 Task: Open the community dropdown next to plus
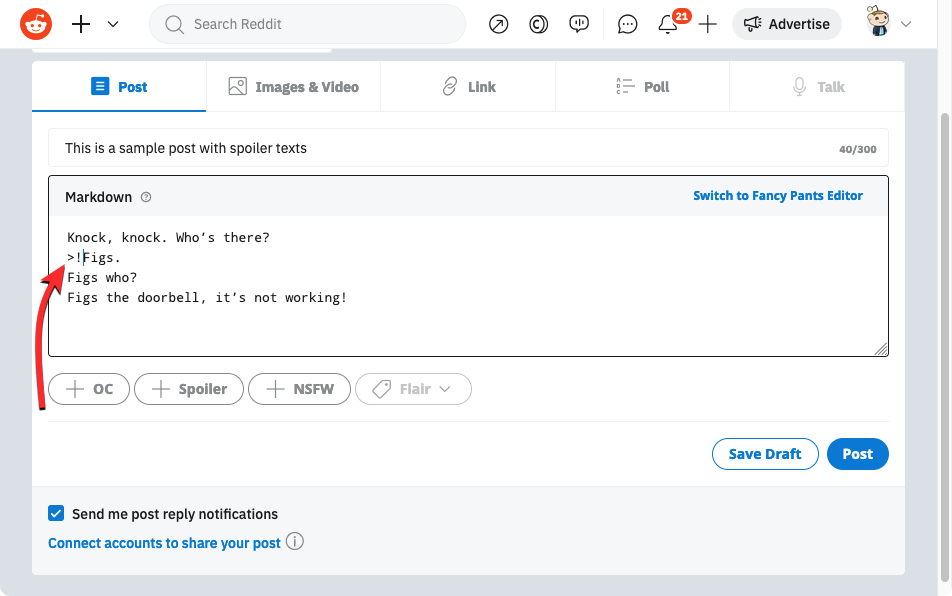pos(113,24)
